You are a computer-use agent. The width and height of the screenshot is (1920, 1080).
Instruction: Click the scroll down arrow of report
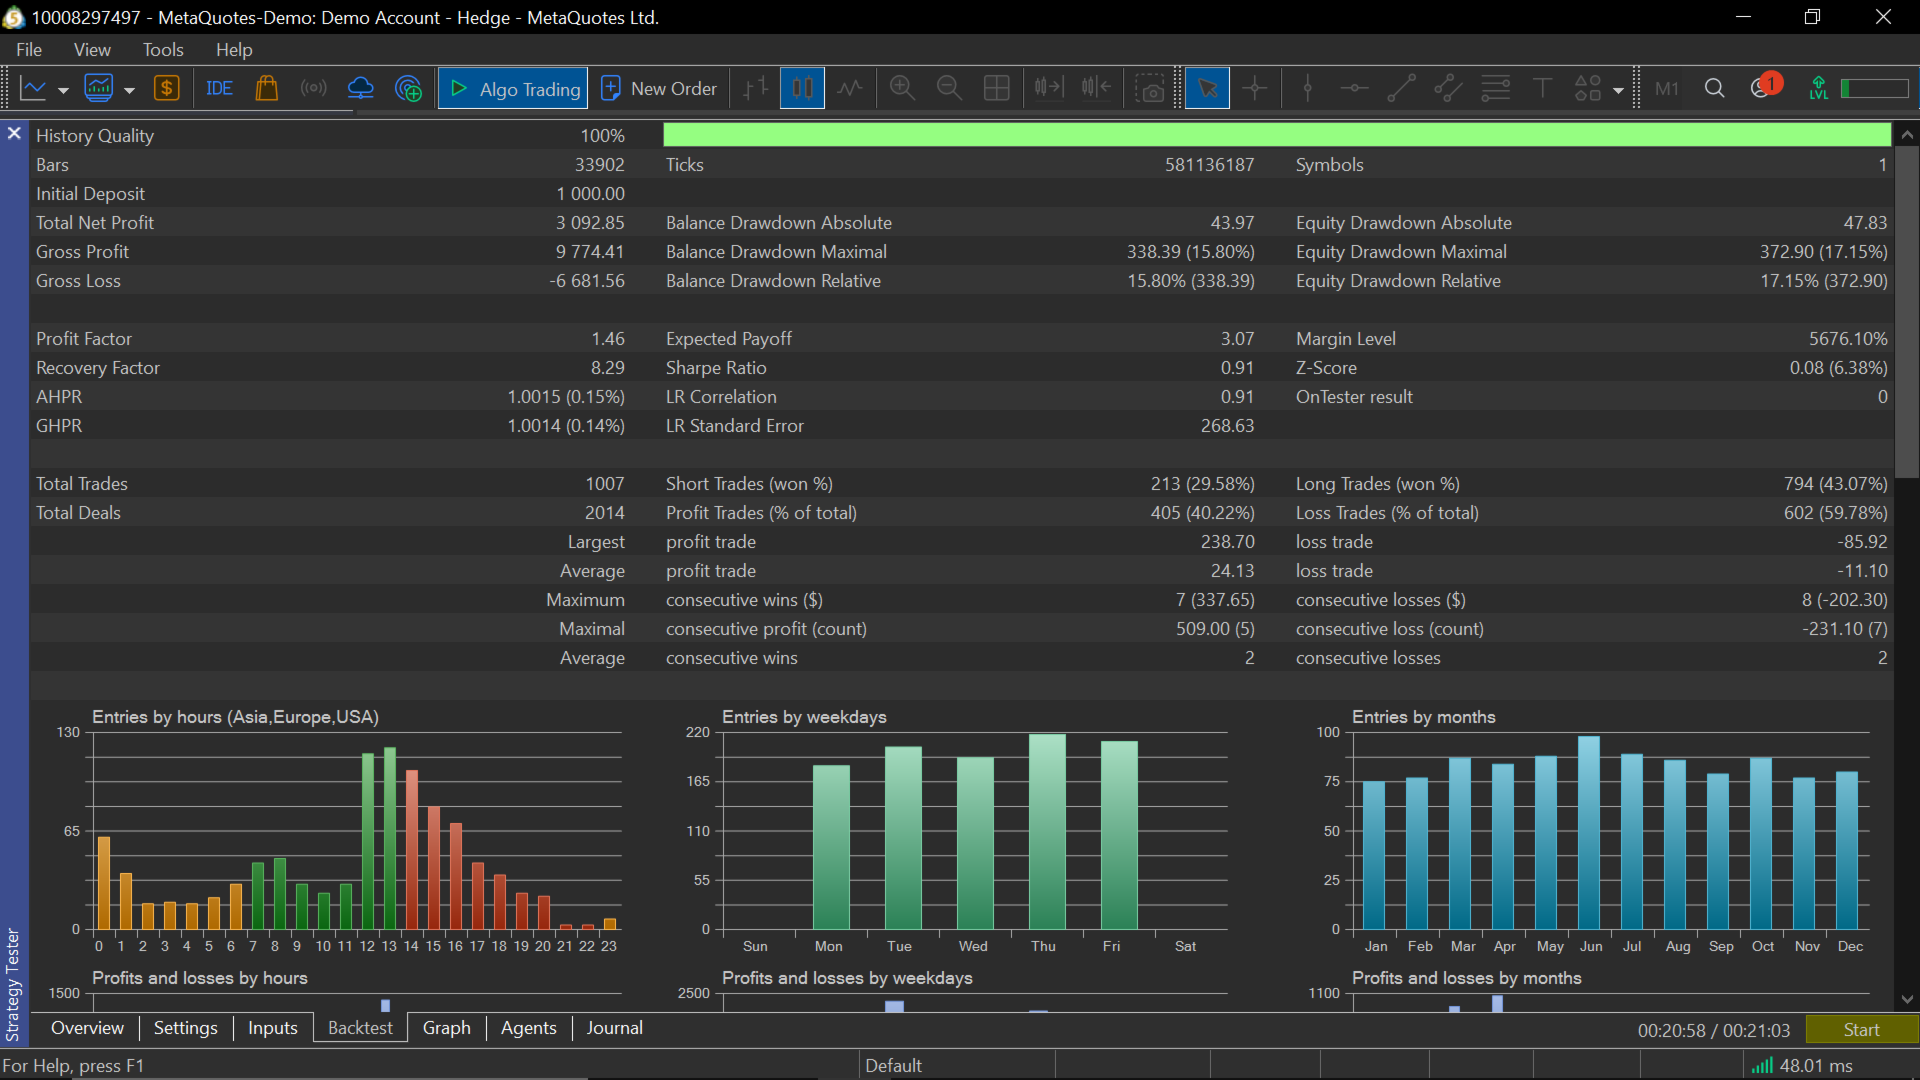[1907, 999]
